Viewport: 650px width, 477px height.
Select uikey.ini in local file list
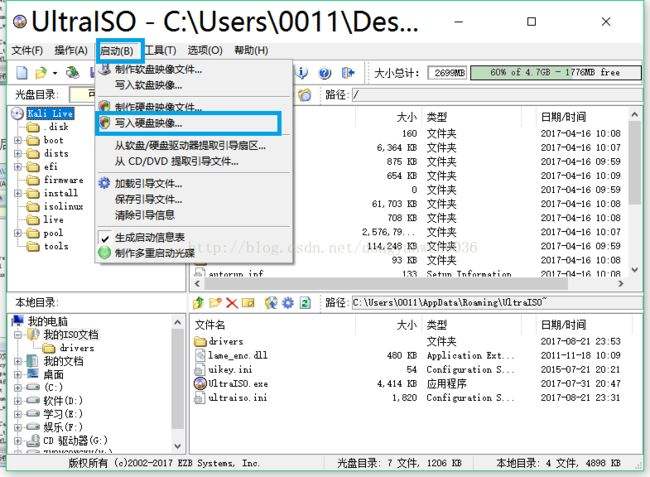(230, 369)
